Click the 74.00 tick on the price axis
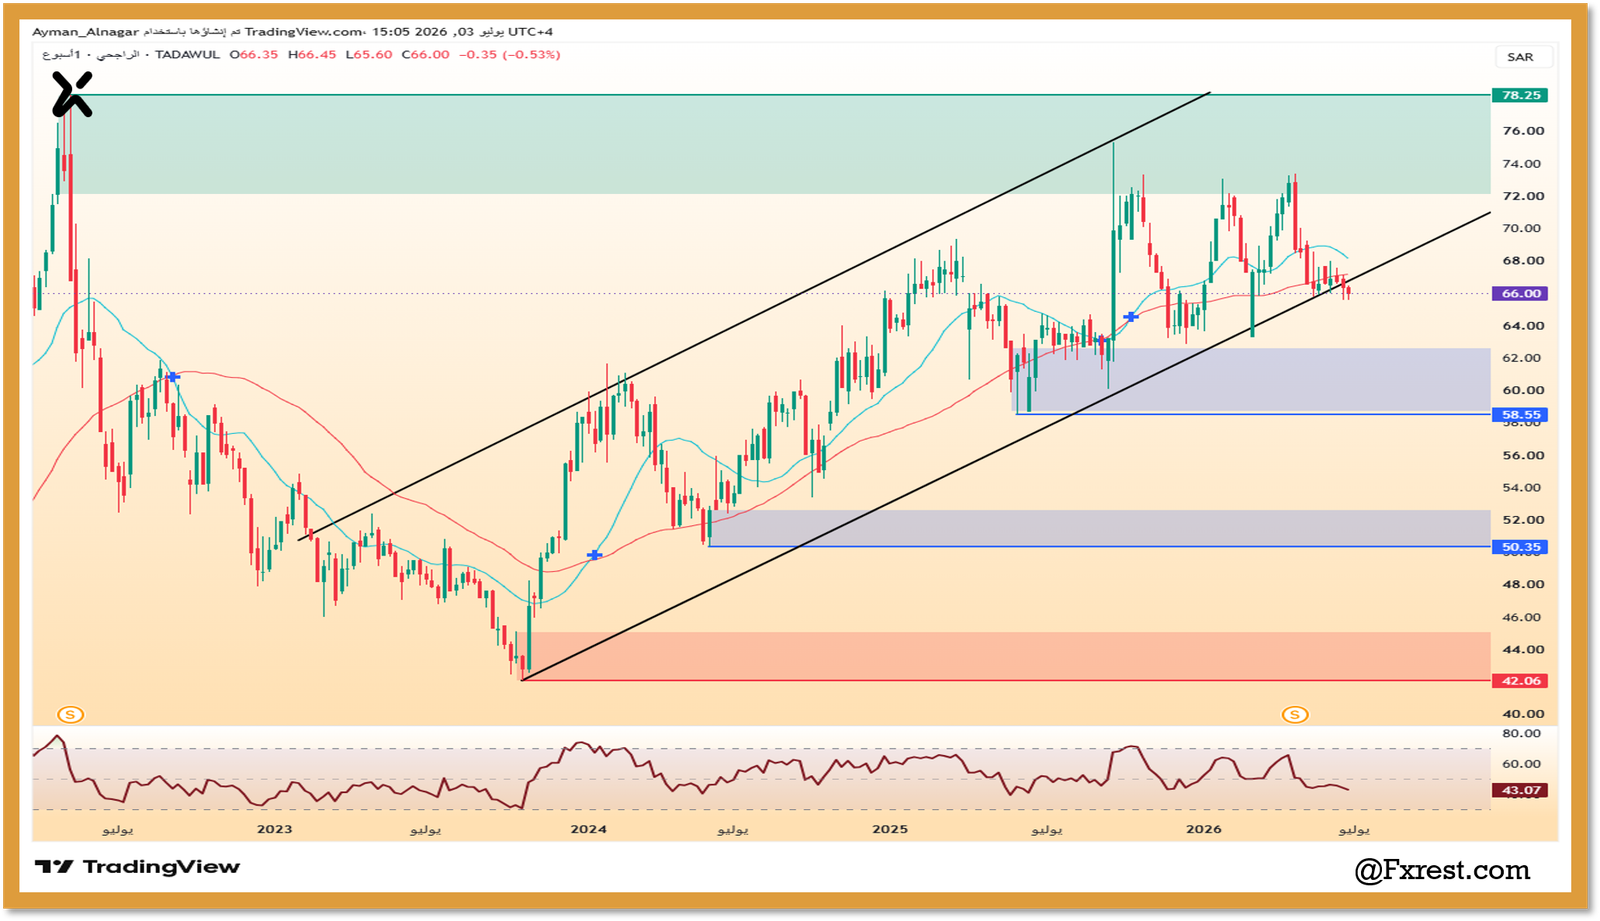Image resolution: width=1600 pixels, height=921 pixels. click(1523, 164)
